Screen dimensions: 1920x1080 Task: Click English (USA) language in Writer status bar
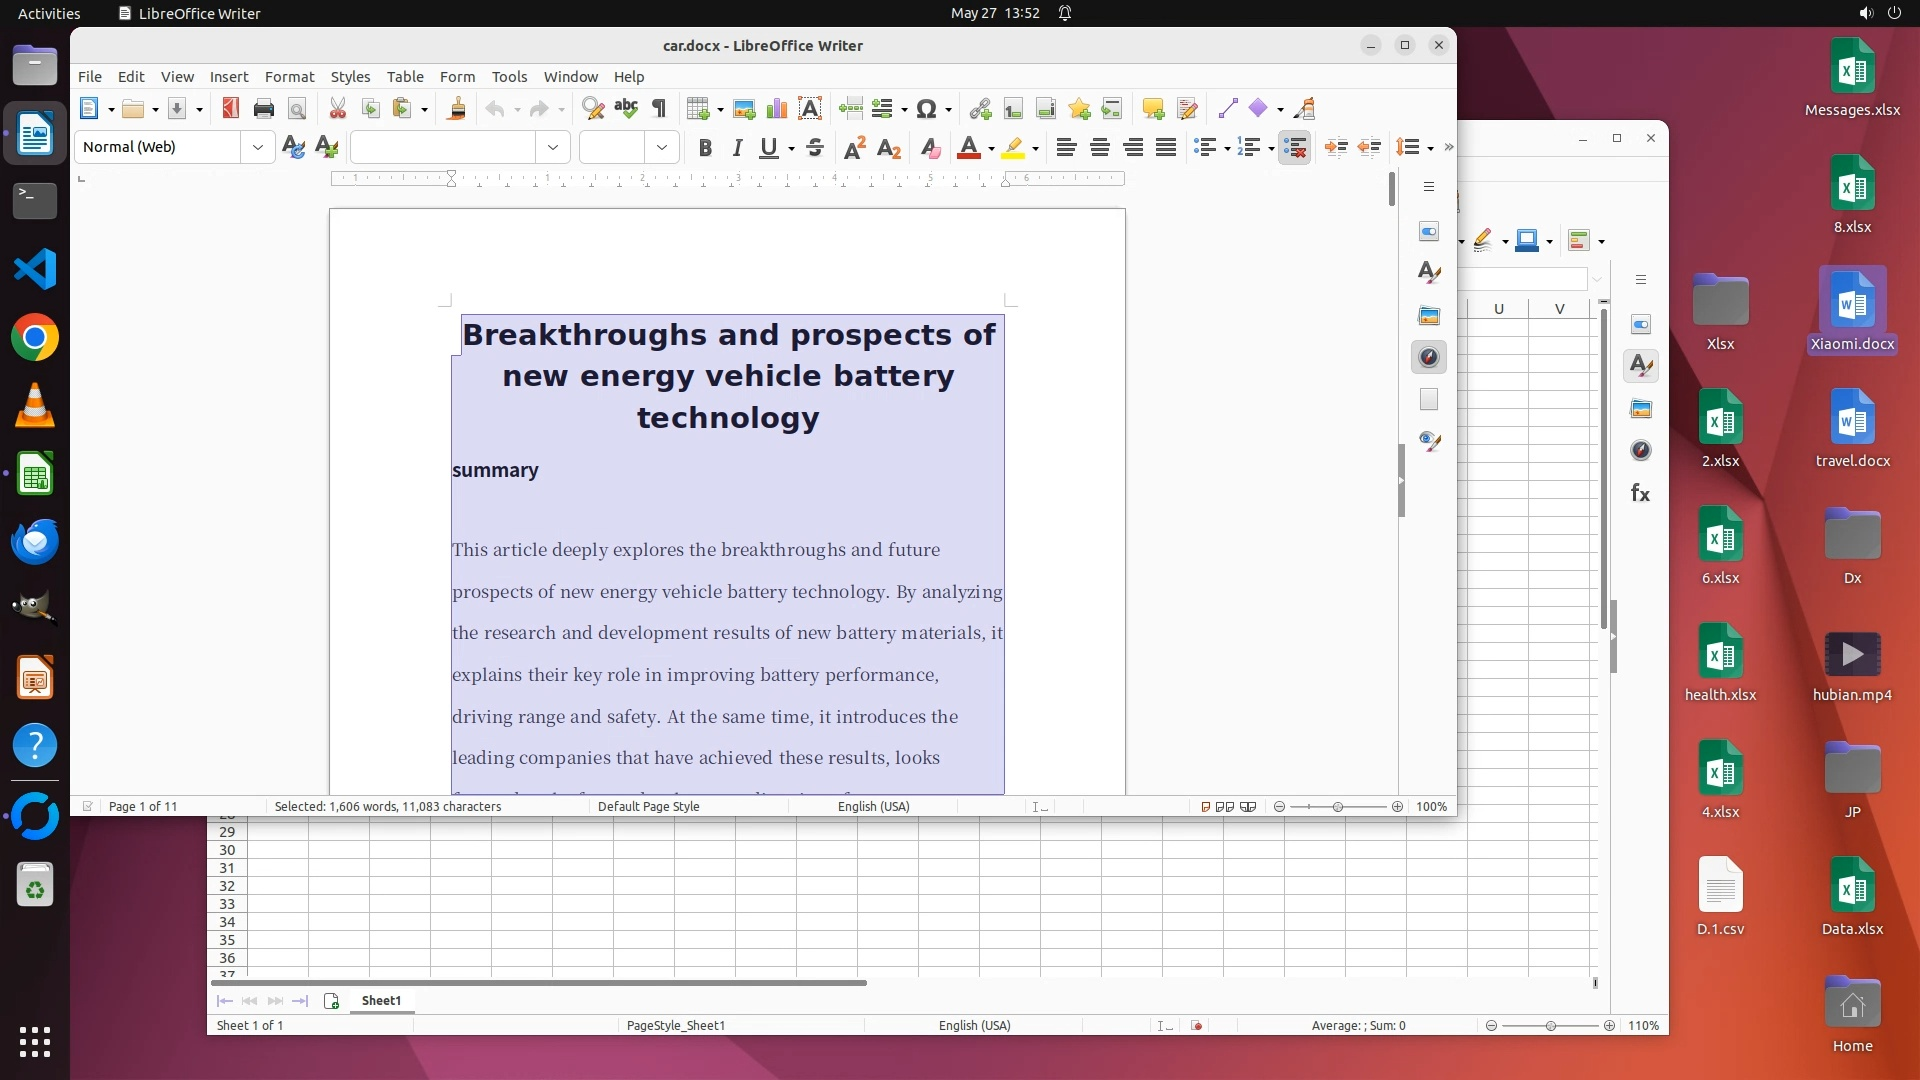pos(873,807)
